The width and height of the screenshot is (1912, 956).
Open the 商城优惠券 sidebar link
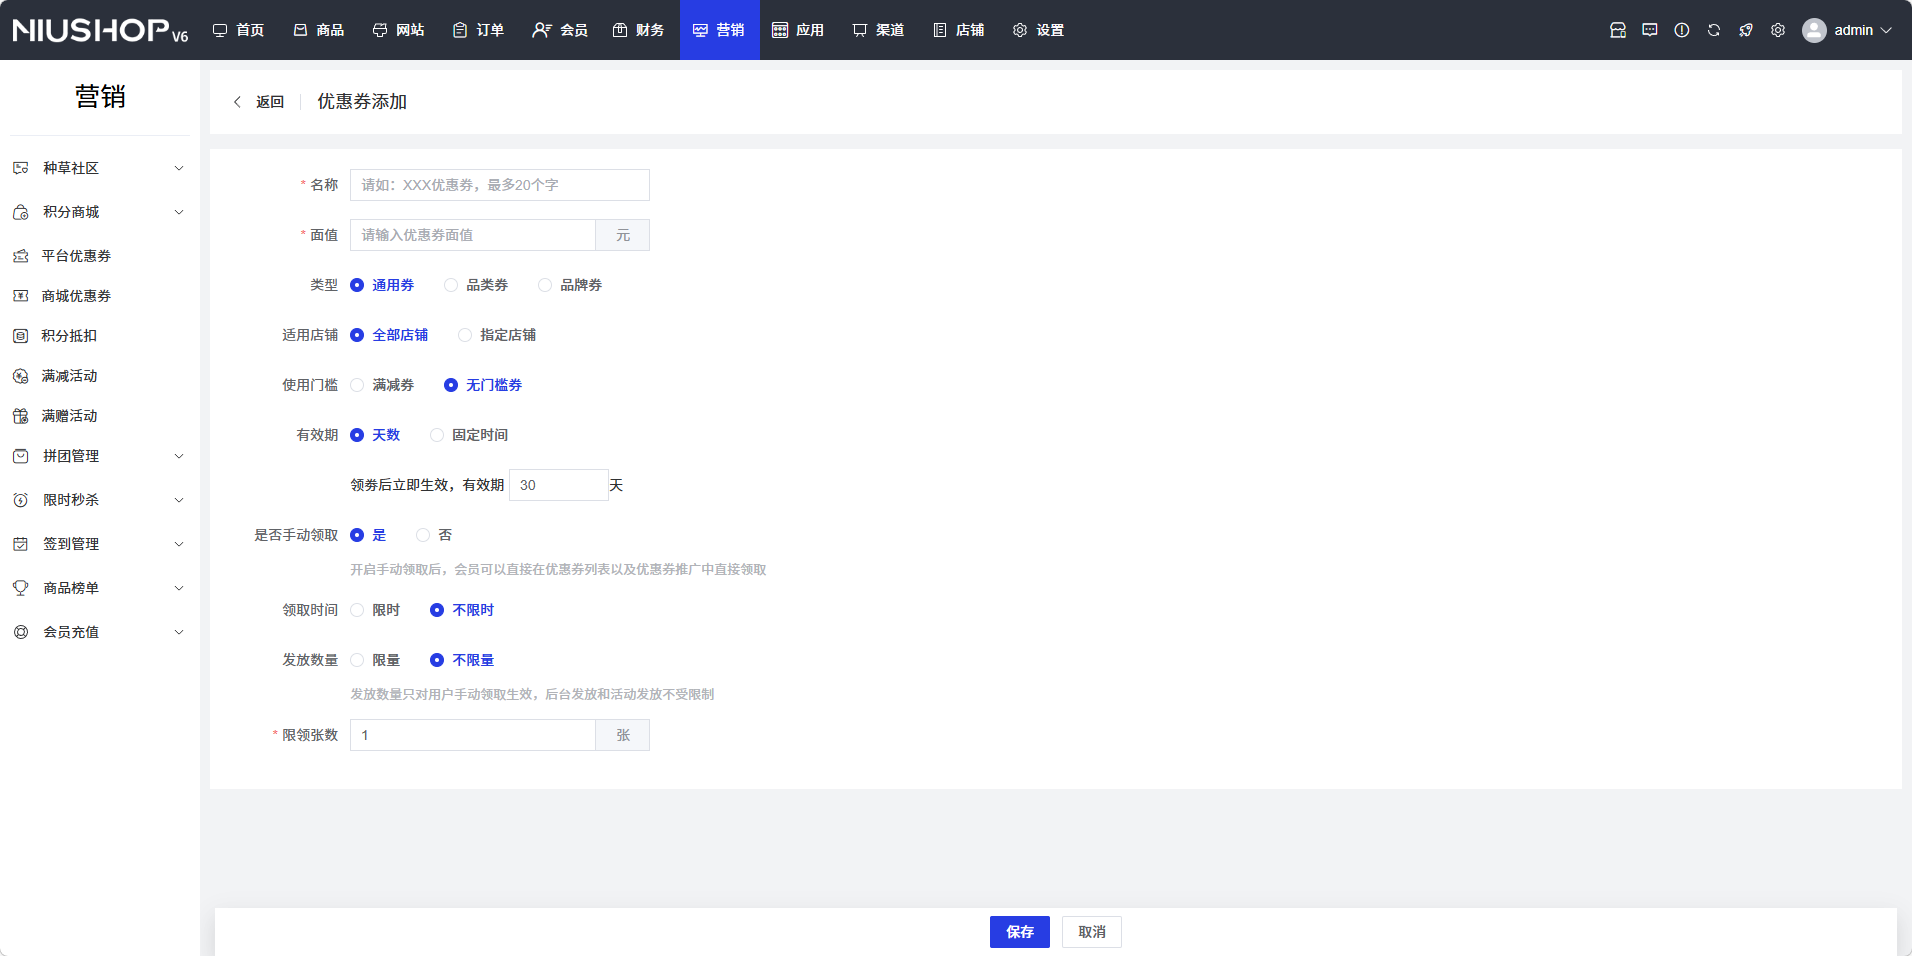coord(76,296)
